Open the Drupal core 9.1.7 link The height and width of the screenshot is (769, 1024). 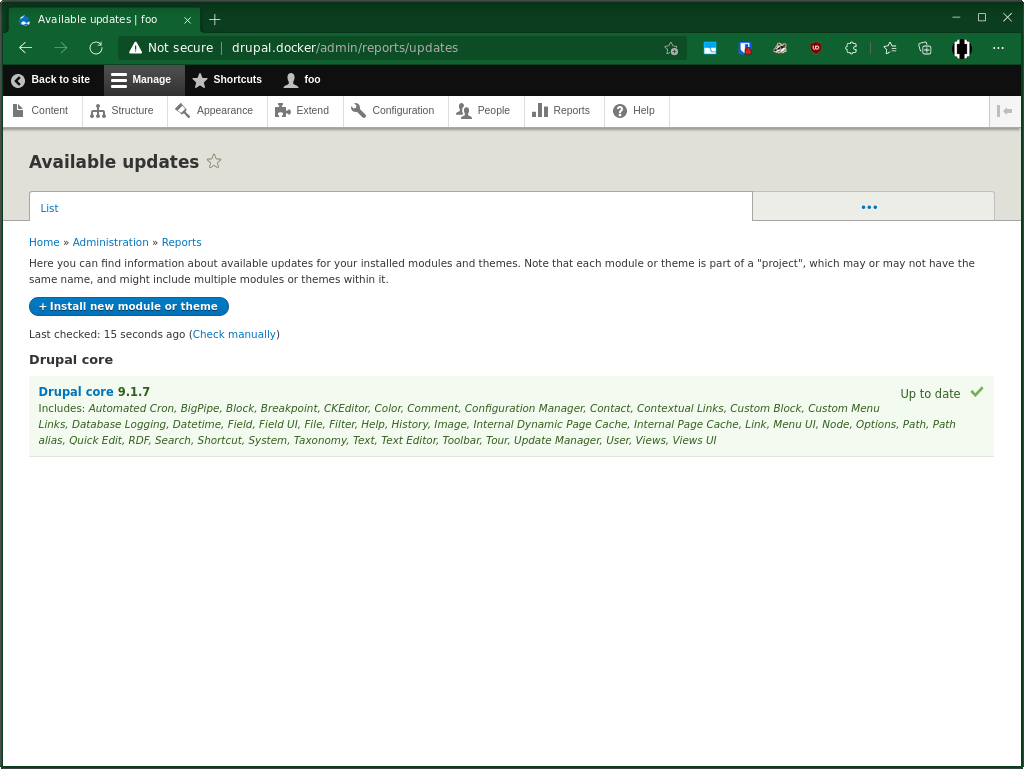point(75,391)
